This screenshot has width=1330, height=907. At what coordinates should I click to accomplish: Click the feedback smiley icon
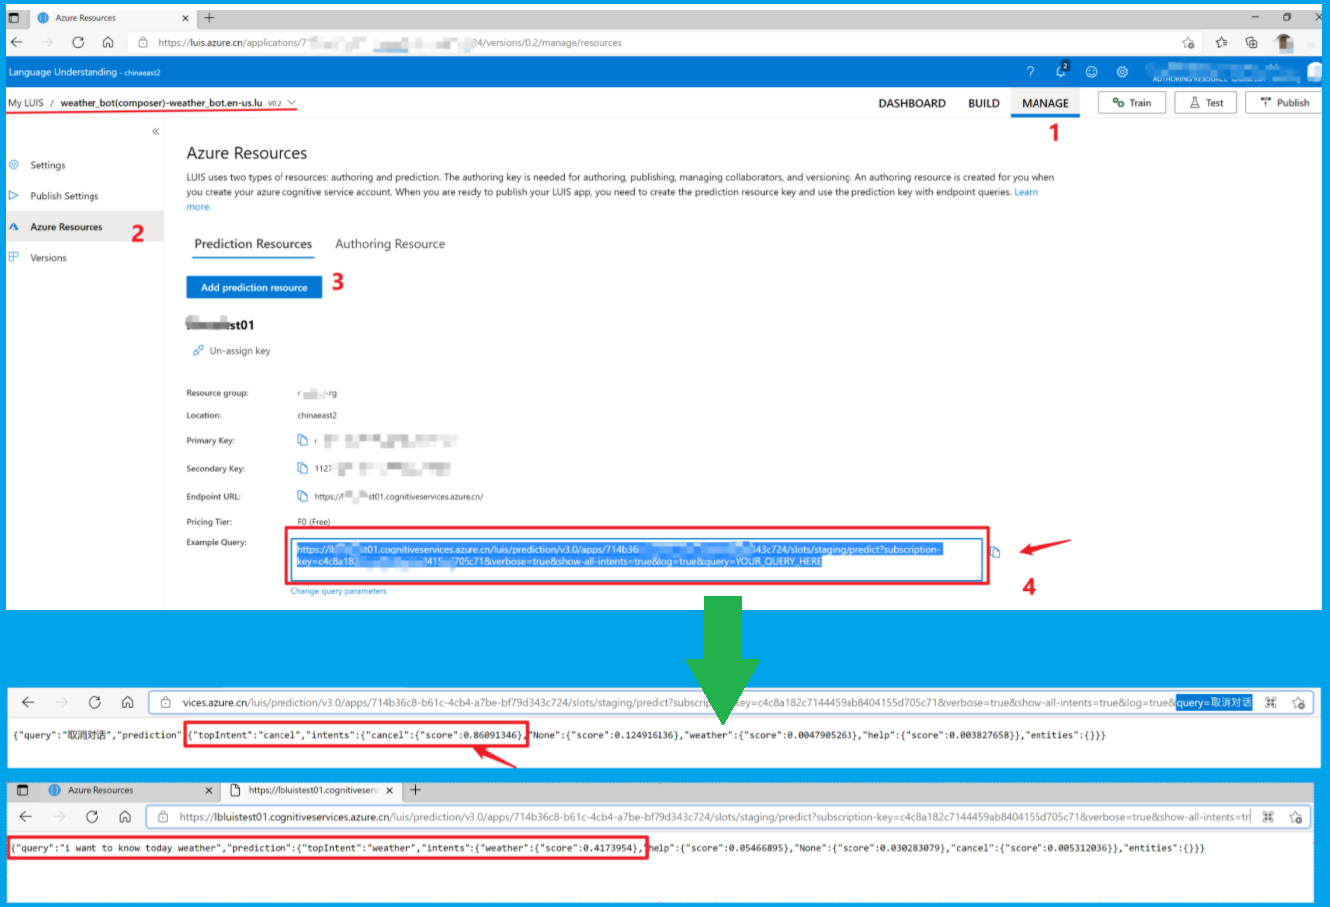click(1091, 72)
